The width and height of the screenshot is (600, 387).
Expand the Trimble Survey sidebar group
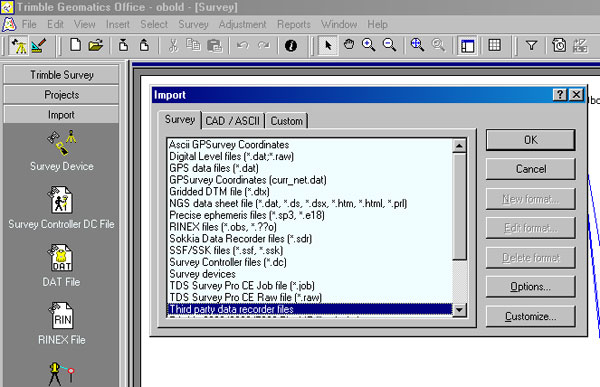(x=61, y=75)
